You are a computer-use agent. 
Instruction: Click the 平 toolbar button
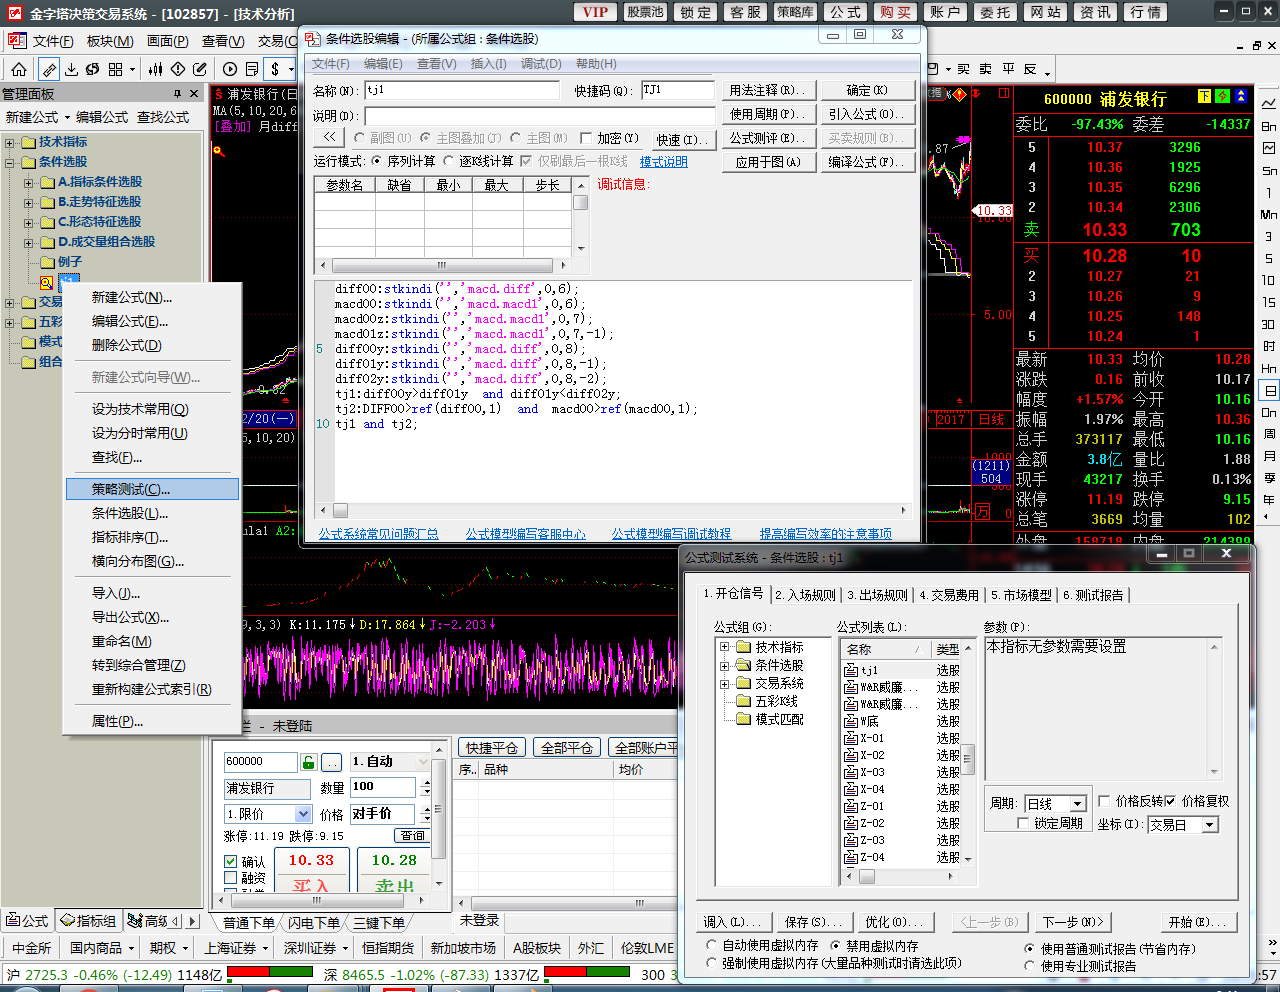1008,69
